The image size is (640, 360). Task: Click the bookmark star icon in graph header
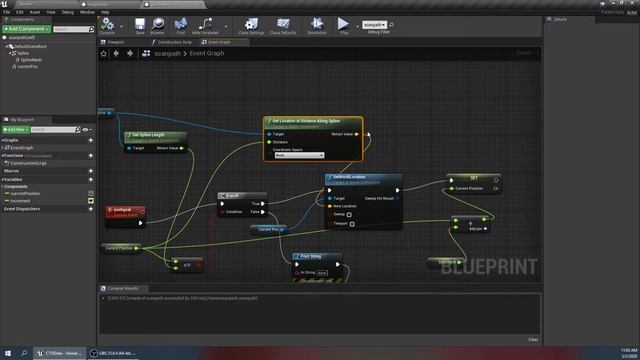tap(104, 53)
